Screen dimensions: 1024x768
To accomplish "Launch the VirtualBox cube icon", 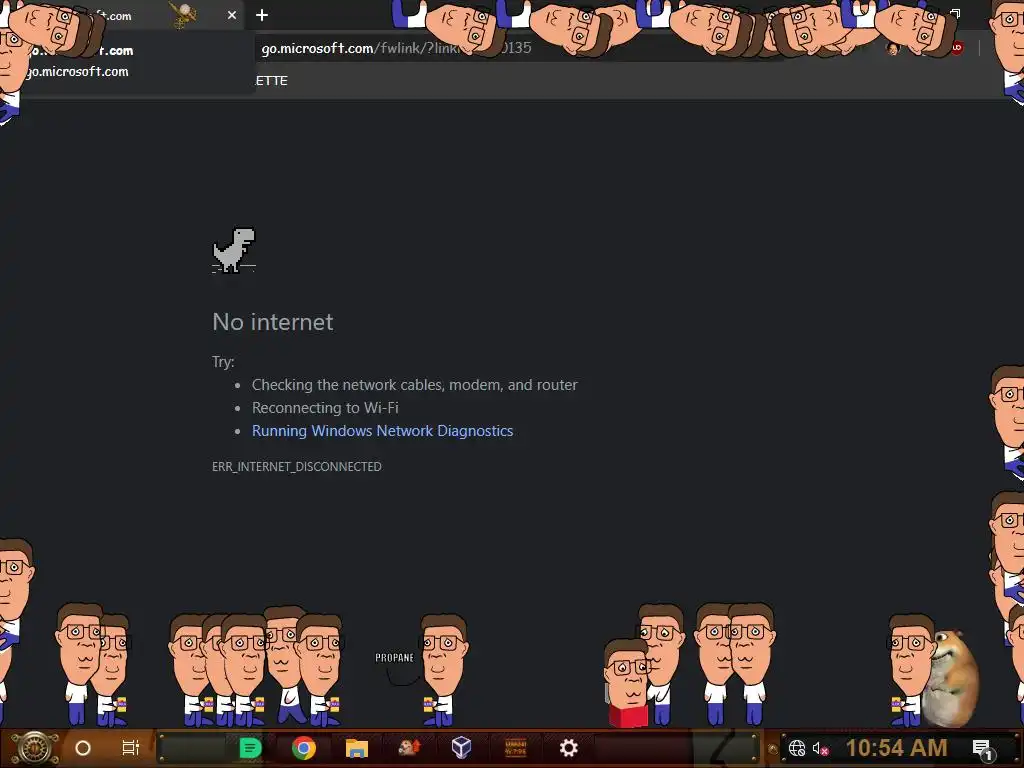I will pyautogui.click(x=462, y=748).
